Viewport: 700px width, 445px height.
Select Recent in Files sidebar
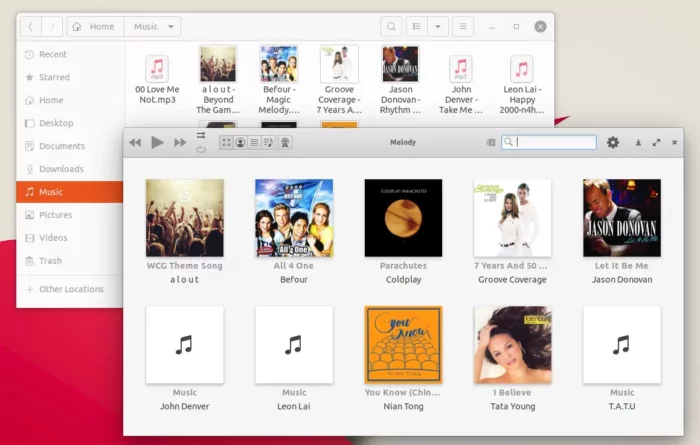pos(70,54)
